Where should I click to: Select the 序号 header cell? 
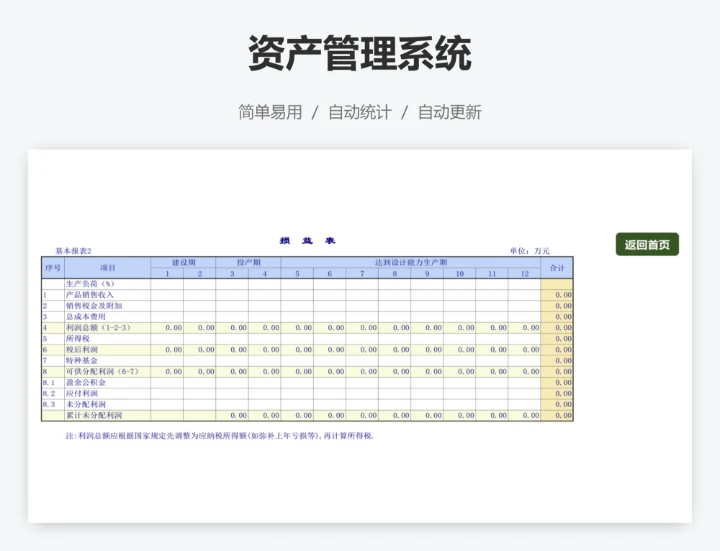coord(53,268)
